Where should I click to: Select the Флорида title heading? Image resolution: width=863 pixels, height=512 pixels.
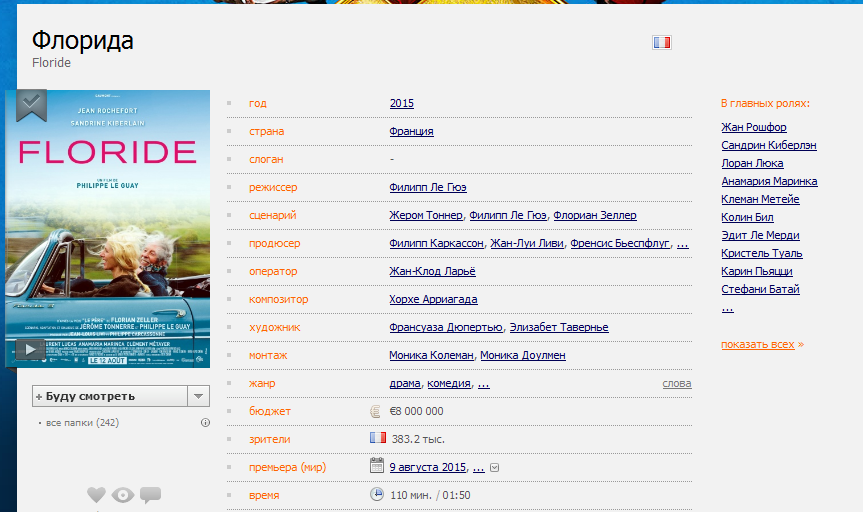pos(83,41)
